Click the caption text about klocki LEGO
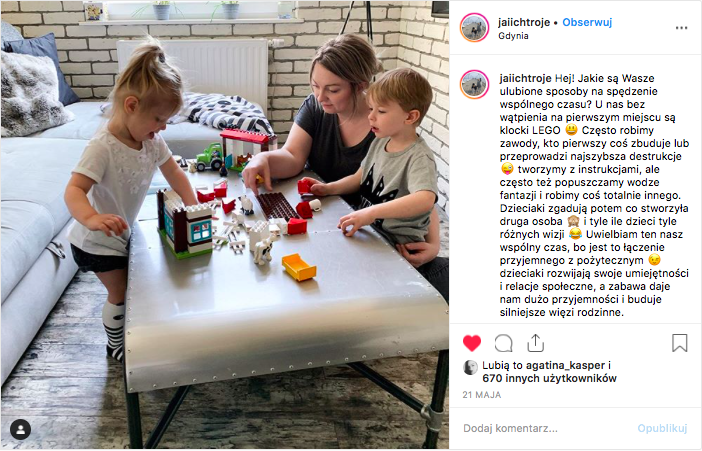The width and height of the screenshot is (702, 451). pos(594,195)
